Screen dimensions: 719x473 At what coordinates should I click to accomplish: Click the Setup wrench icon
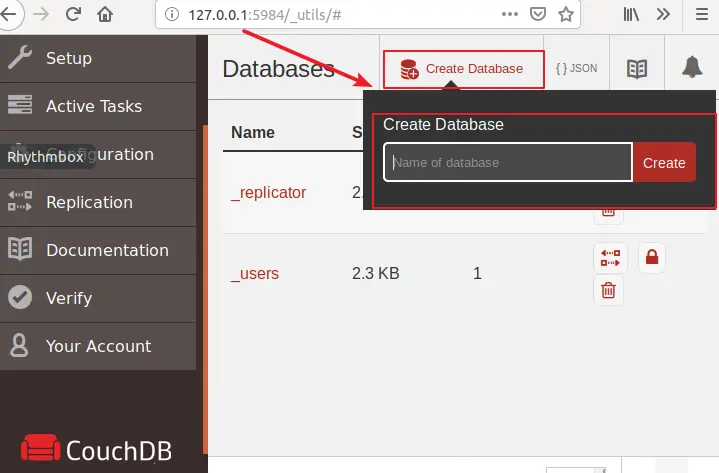coord(20,57)
